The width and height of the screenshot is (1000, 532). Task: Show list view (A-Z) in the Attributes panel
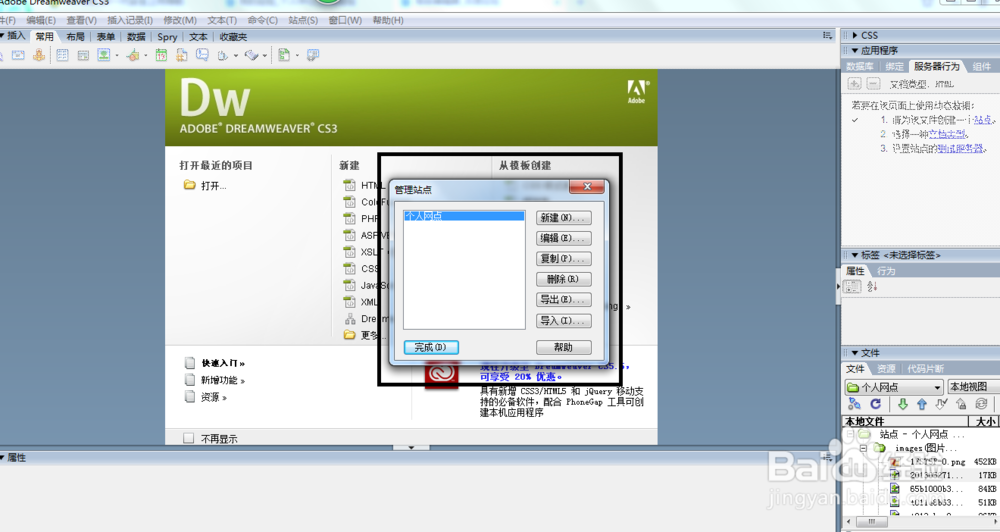872,287
